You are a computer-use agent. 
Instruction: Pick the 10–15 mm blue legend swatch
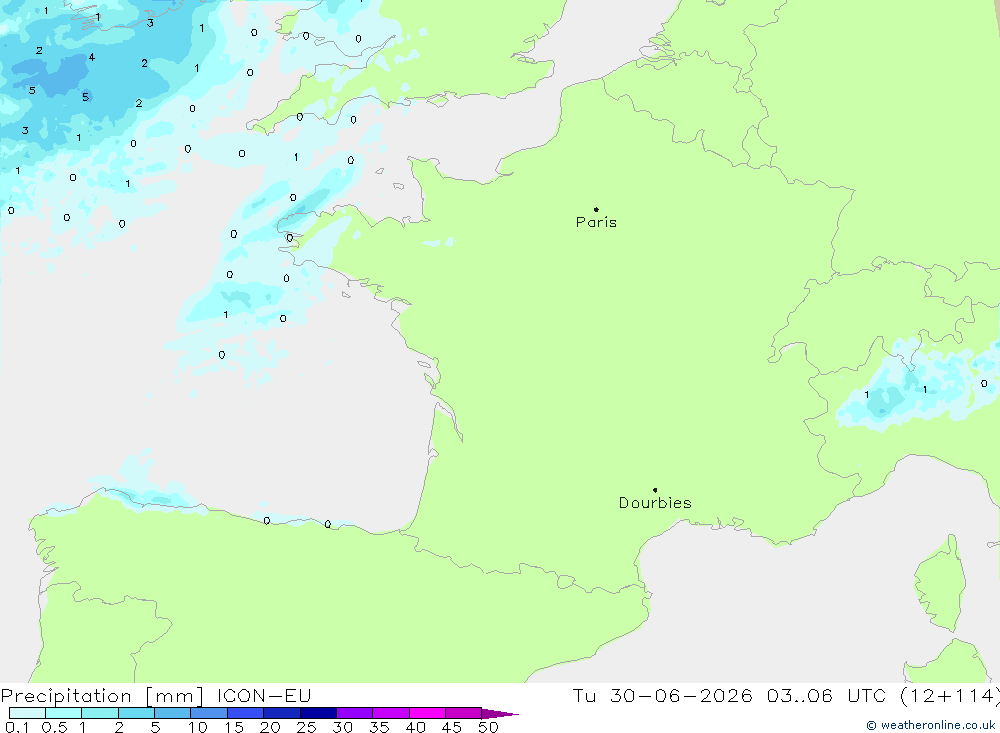click(209, 713)
